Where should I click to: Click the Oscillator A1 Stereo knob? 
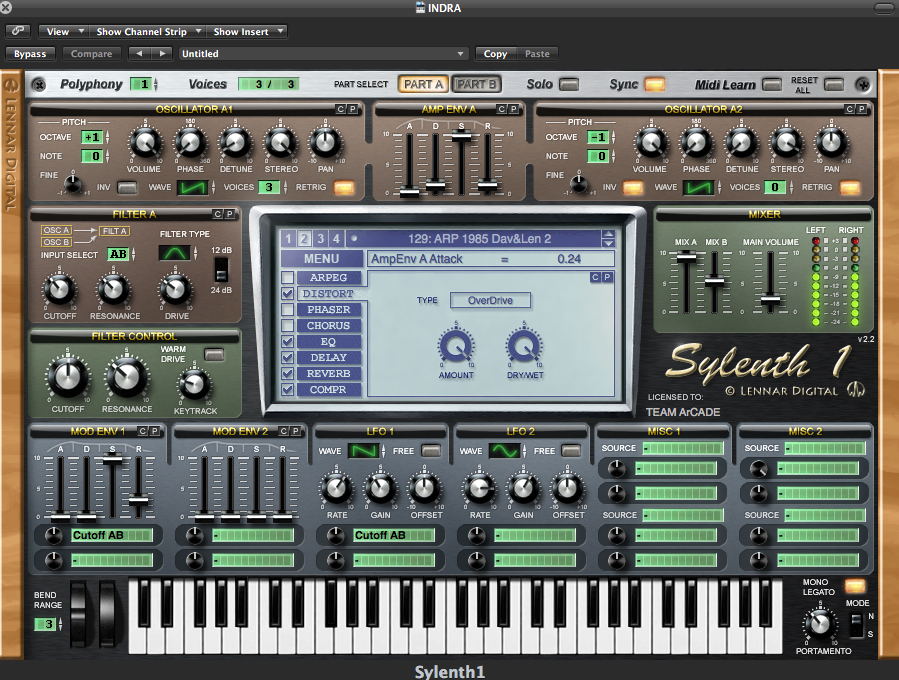coord(280,142)
